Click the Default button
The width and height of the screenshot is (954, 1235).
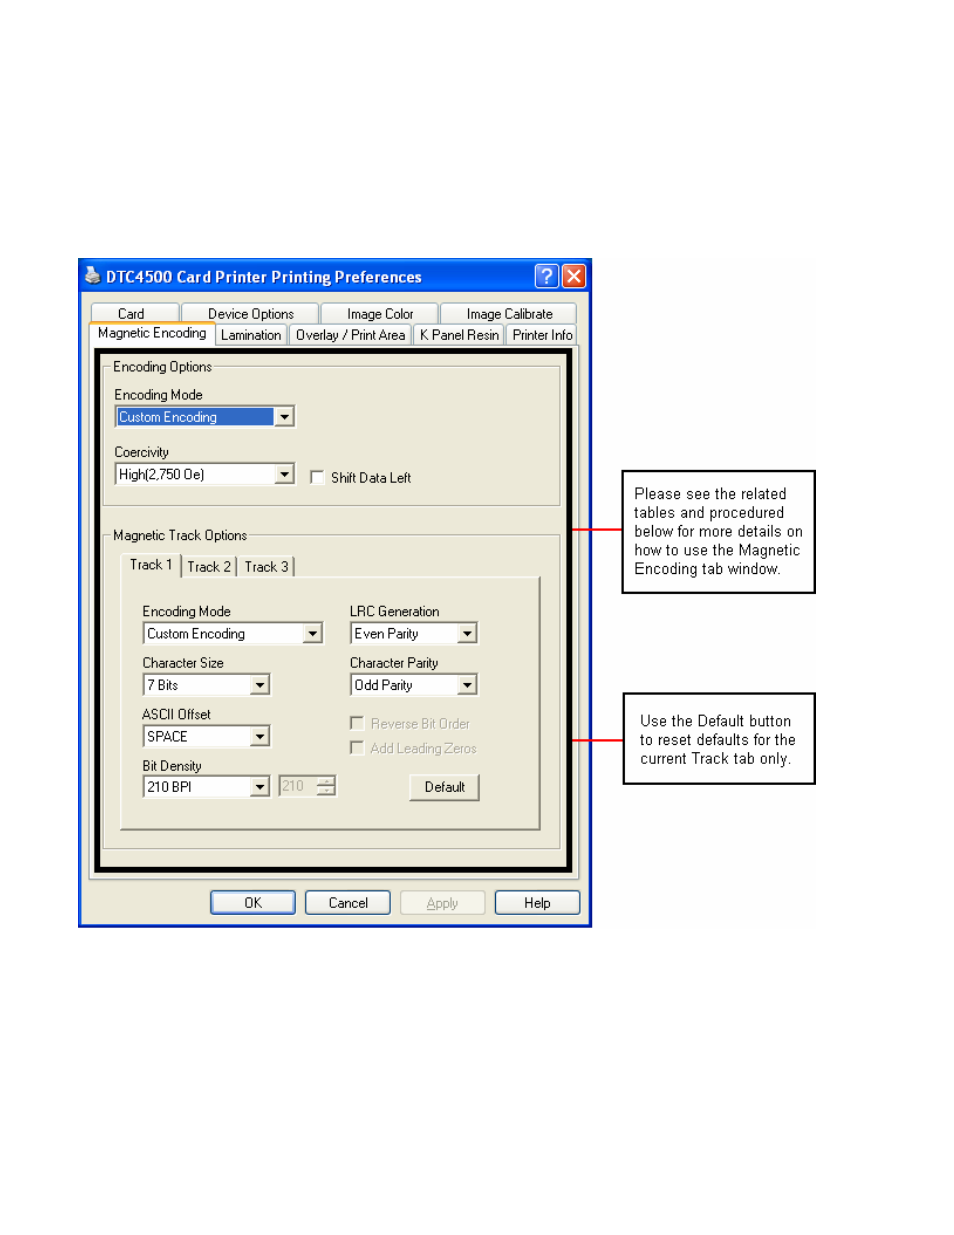444,788
